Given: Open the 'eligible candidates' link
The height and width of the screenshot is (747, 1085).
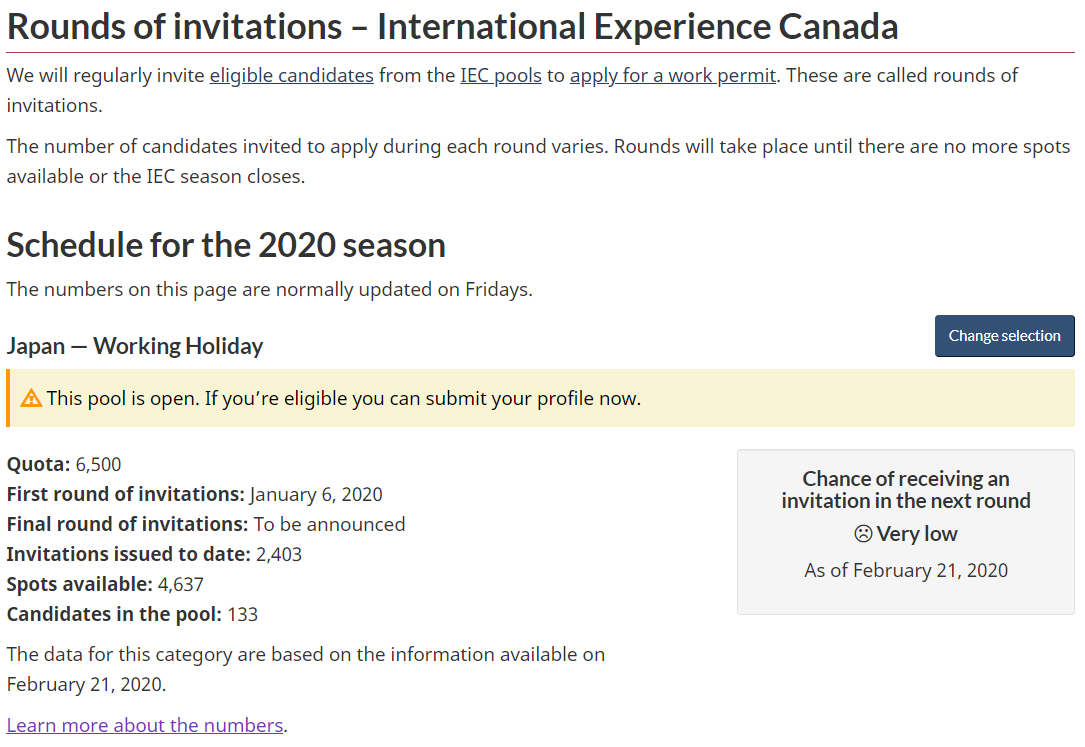Looking at the screenshot, I should 291,75.
